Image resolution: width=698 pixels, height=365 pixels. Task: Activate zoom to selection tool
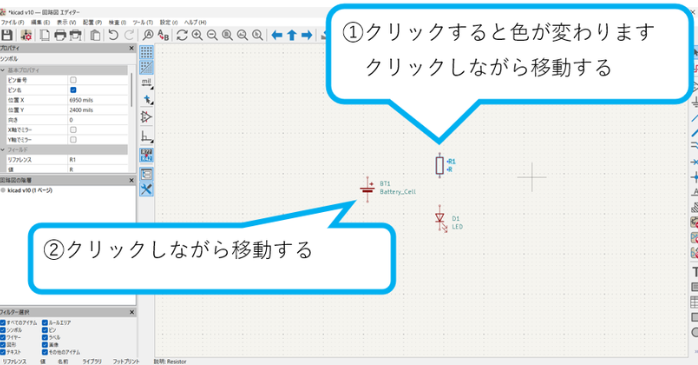point(257,35)
